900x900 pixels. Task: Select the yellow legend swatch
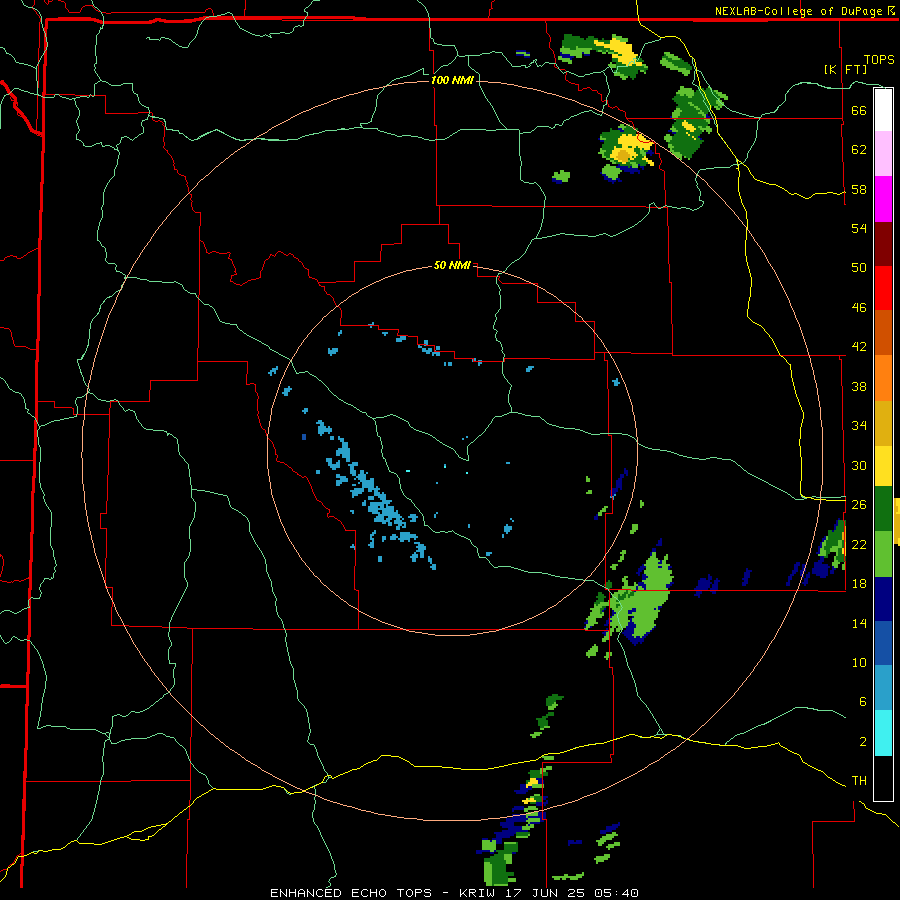click(x=883, y=465)
